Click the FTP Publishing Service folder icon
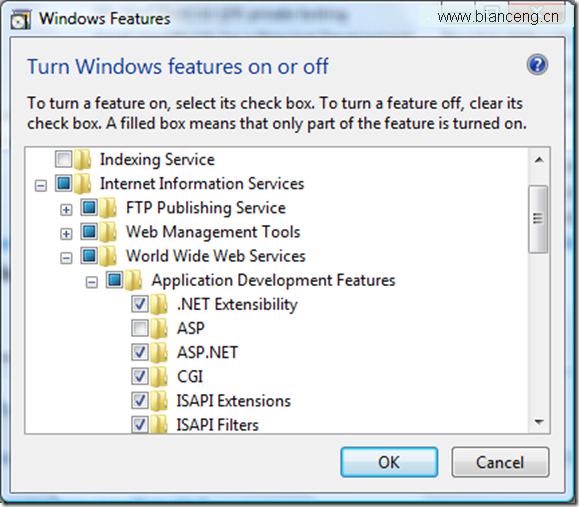Image resolution: width=579 pixels, height=507 pixels. point(108,208)
